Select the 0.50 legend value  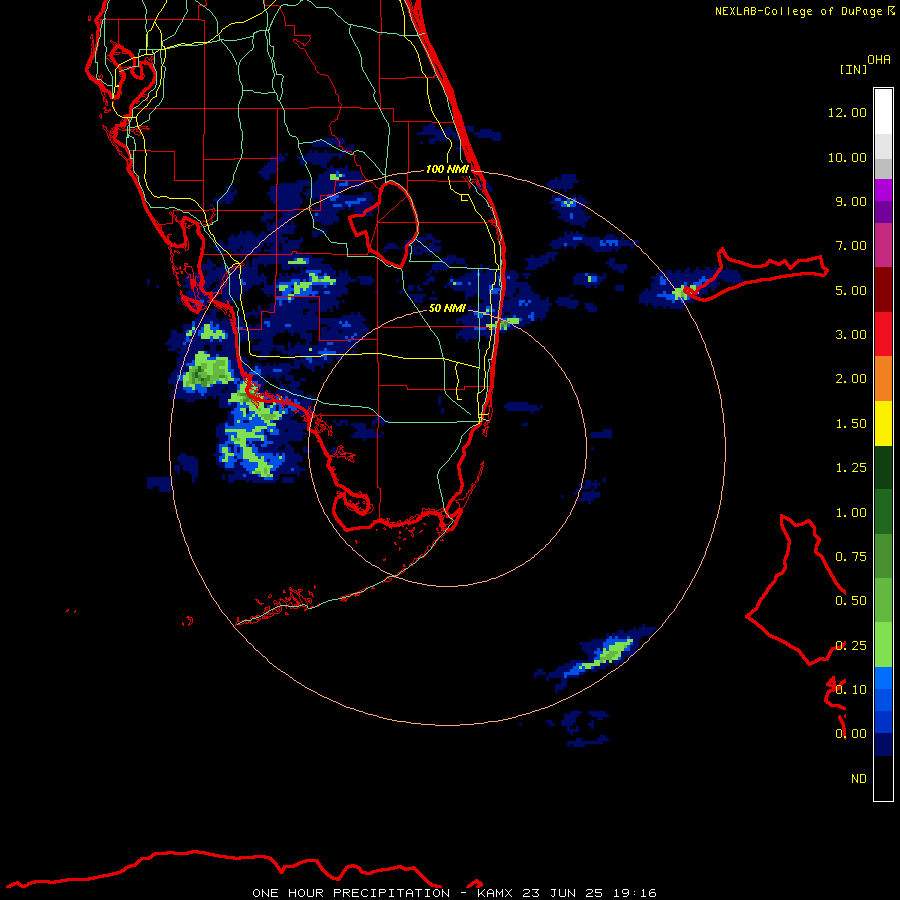pyautogui.click(x=851, y=601)
